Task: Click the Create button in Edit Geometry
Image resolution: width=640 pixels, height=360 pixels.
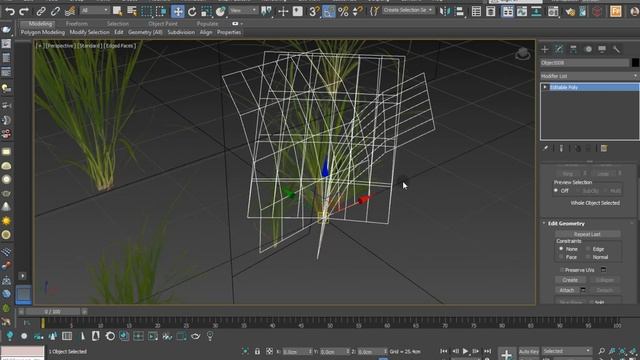Action: [x=570, y=280]
